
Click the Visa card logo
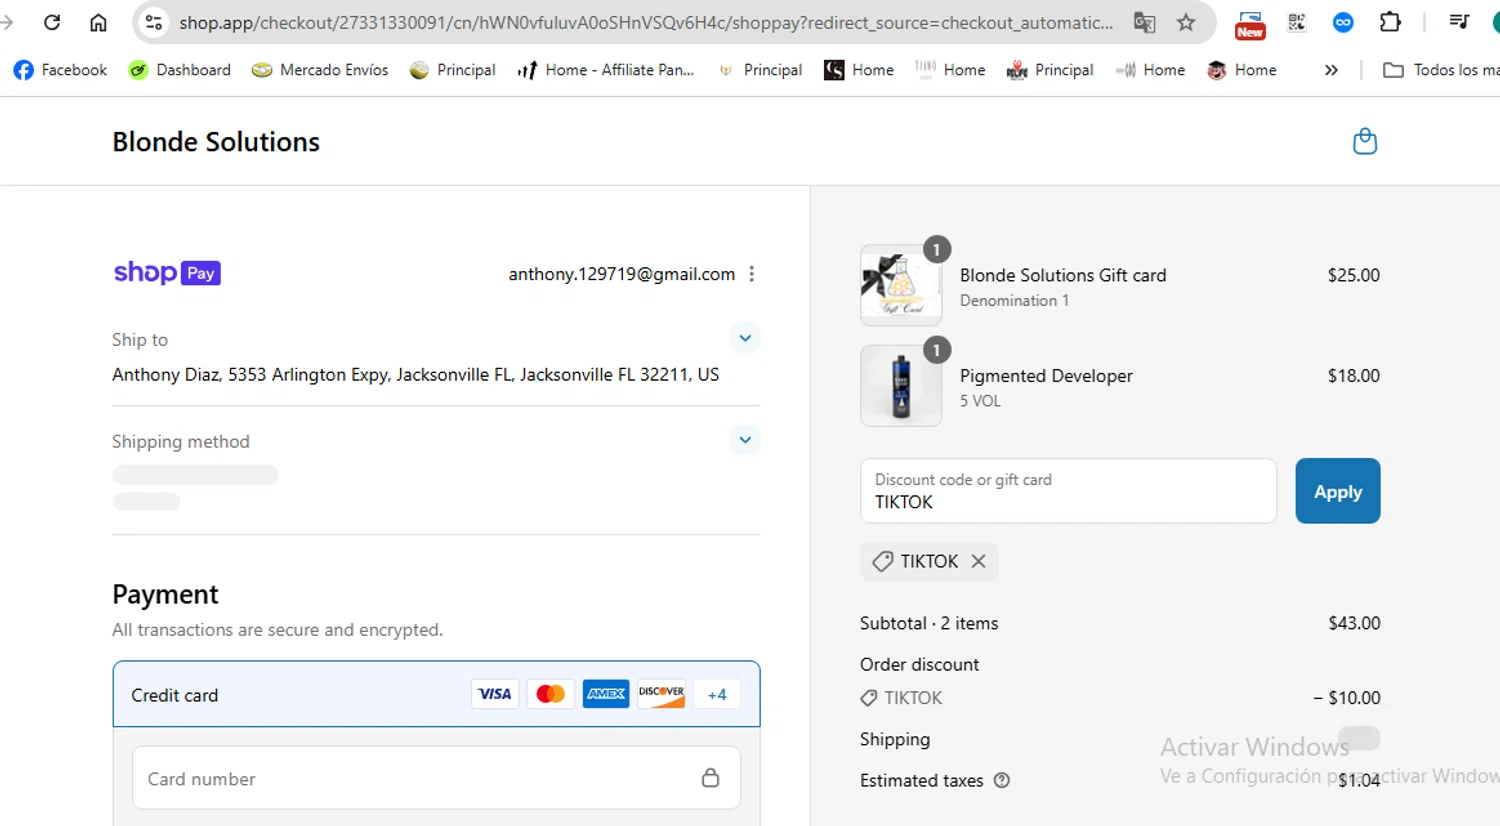pyautogui.click(x=495, y=694)
